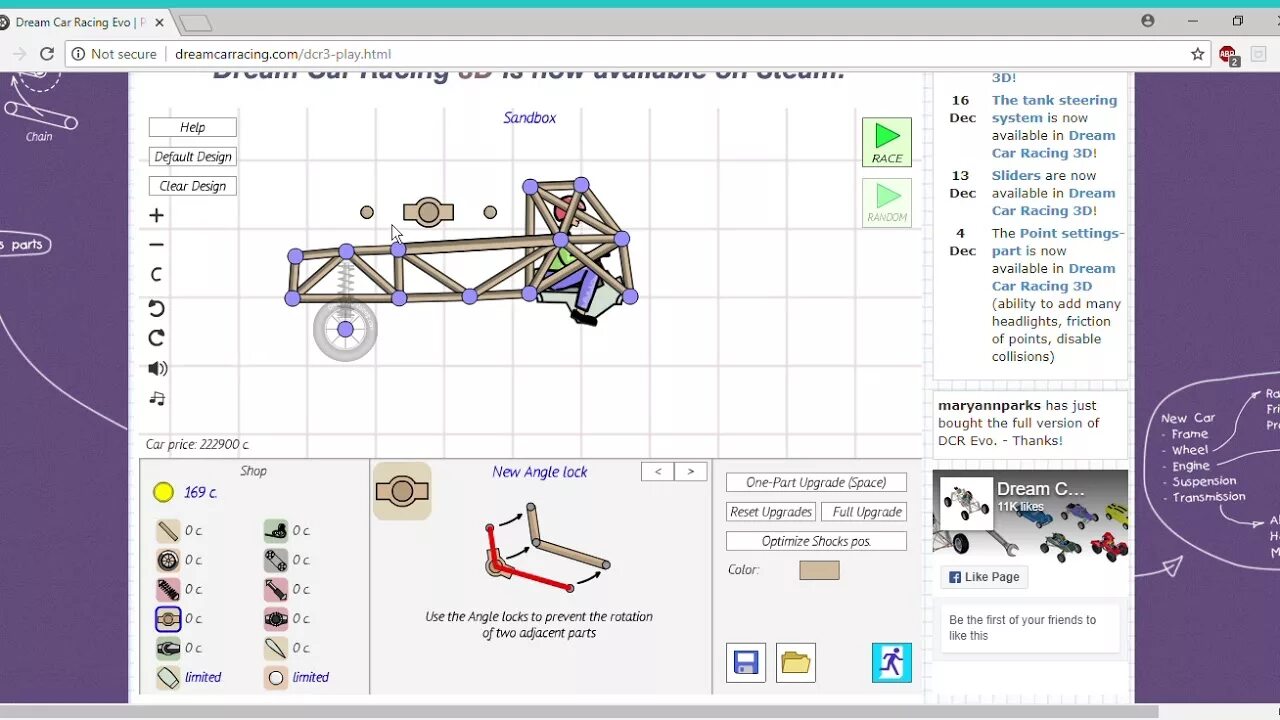Open saved designs folder icon
Viewport: 1280px width, 720px height.
[796, 662]
